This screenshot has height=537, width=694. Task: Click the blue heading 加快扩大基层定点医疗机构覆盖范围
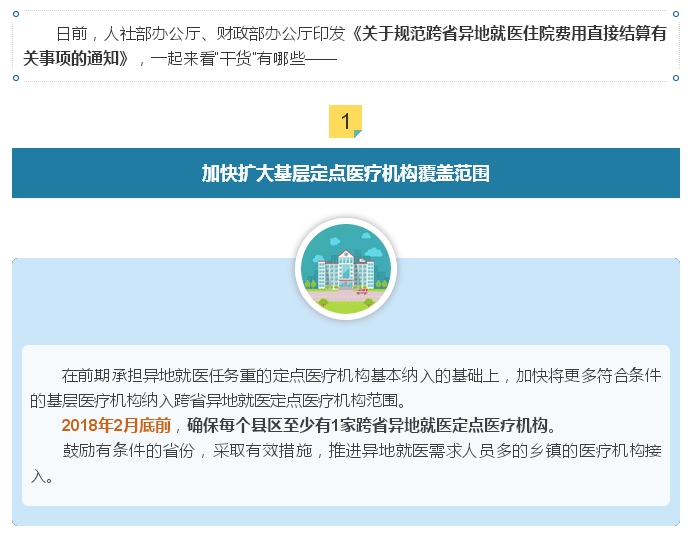[x=346, y=173]
